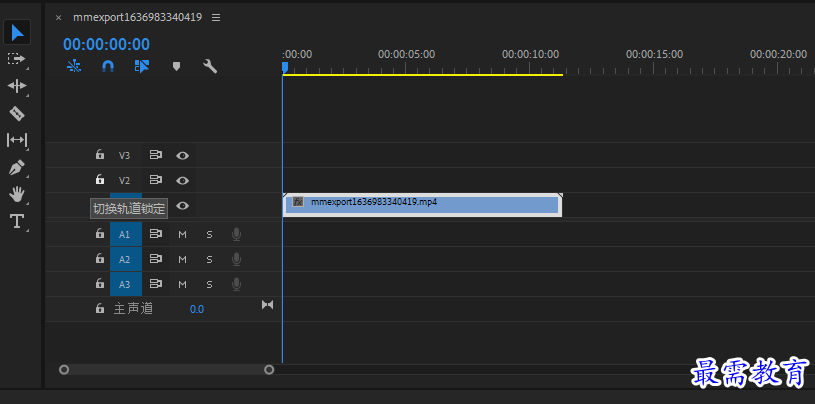Viewport: 815px width, 404px height.
Task: Target the V2 video track
Action: point(124,180)
